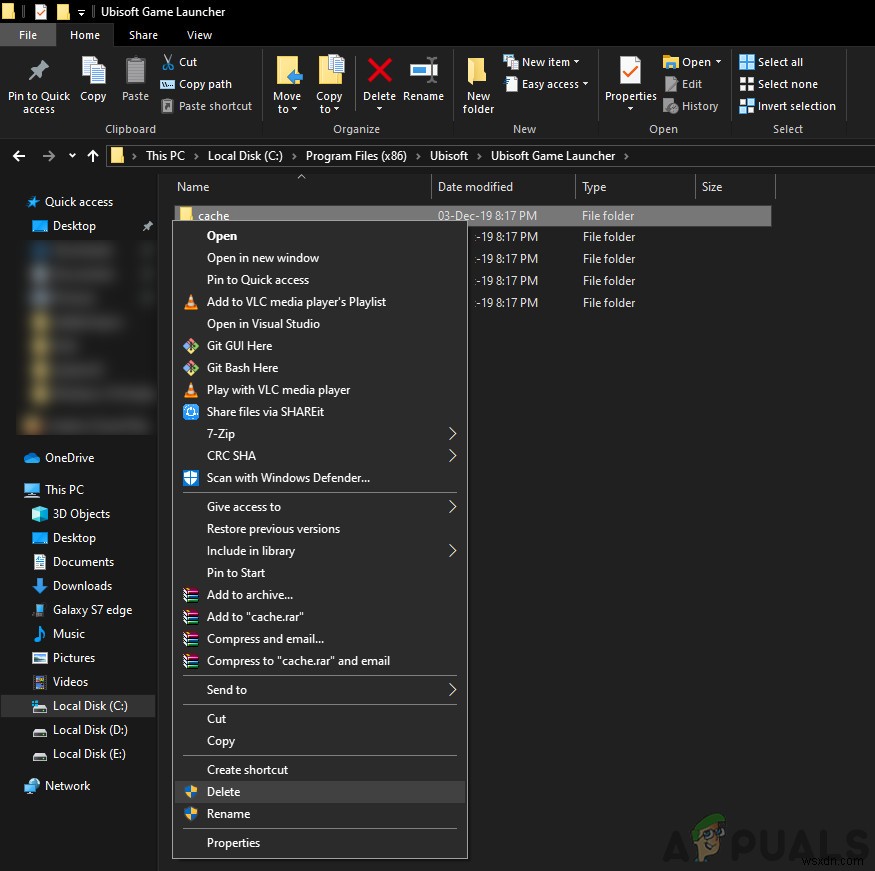Sort files by clicking the Name column header

click(x=193, y=187)
